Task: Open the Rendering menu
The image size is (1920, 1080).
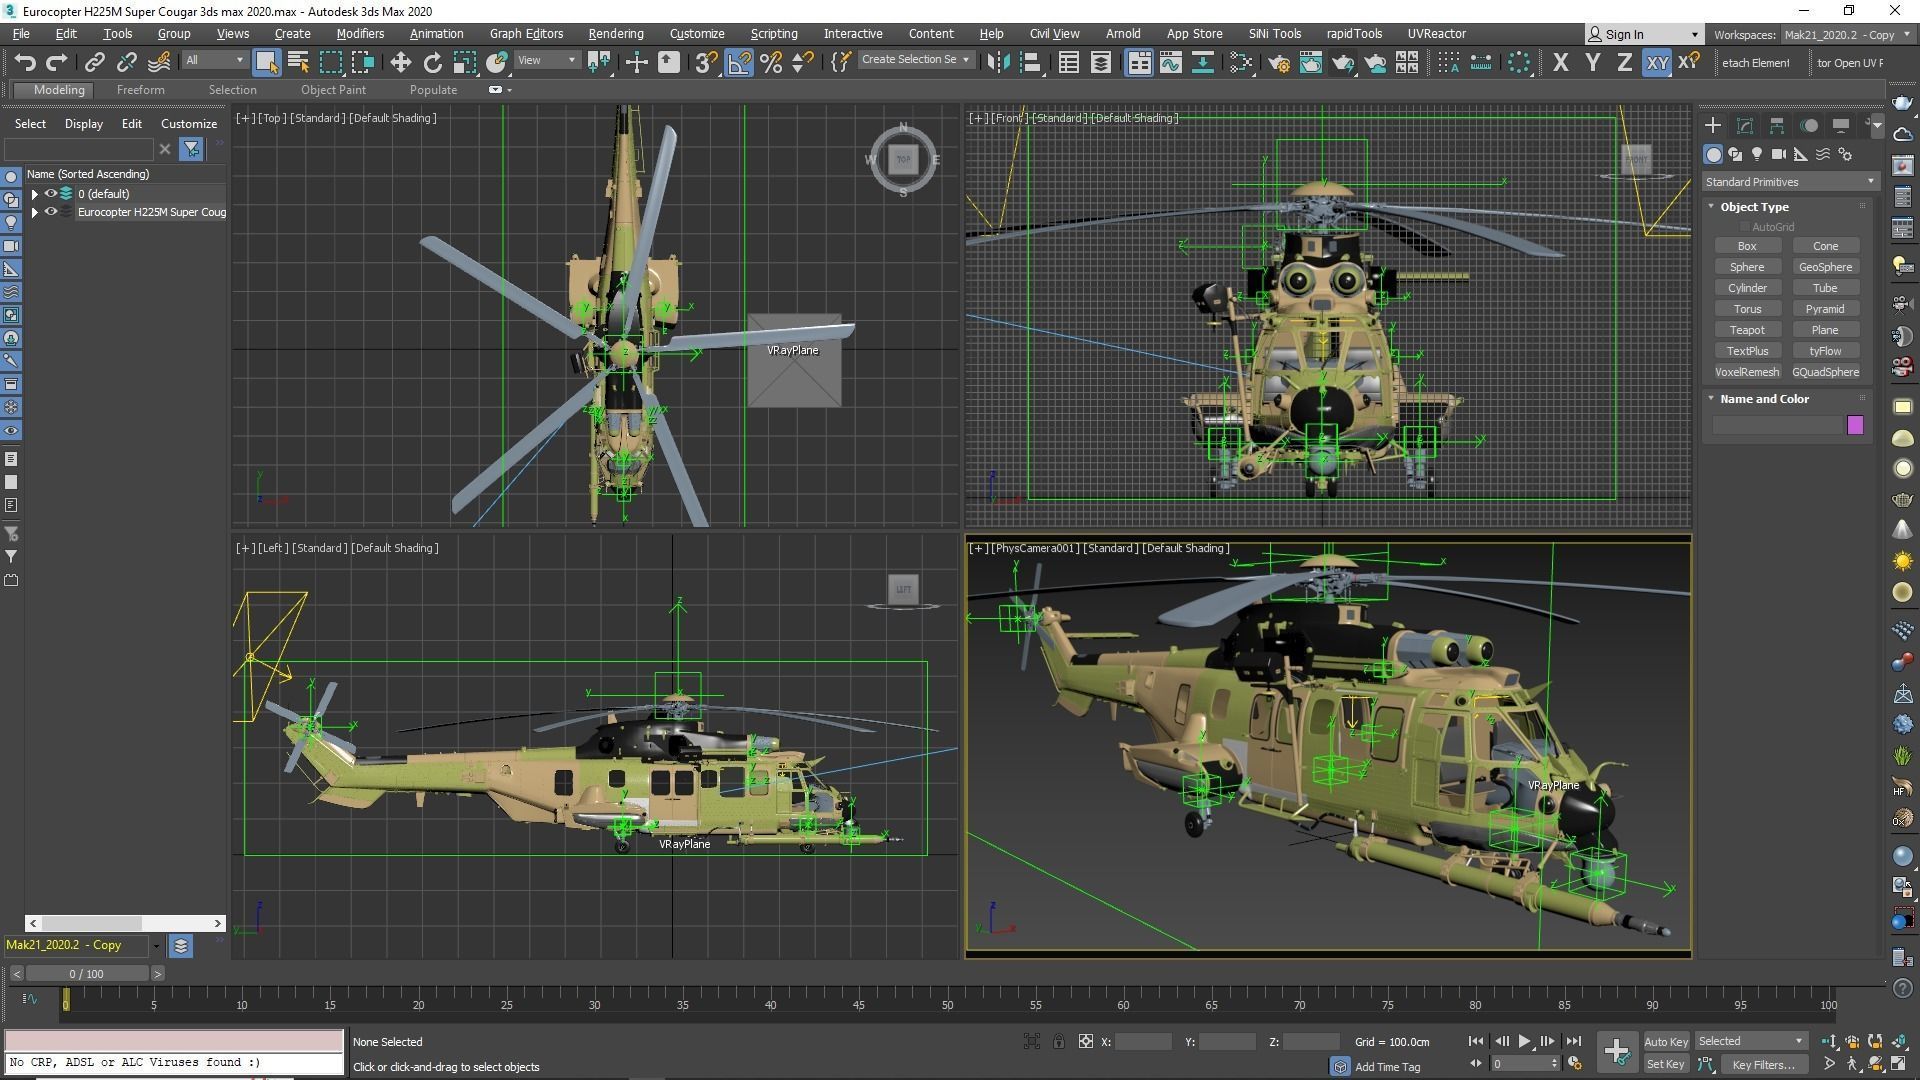Action: pos(616,34)
